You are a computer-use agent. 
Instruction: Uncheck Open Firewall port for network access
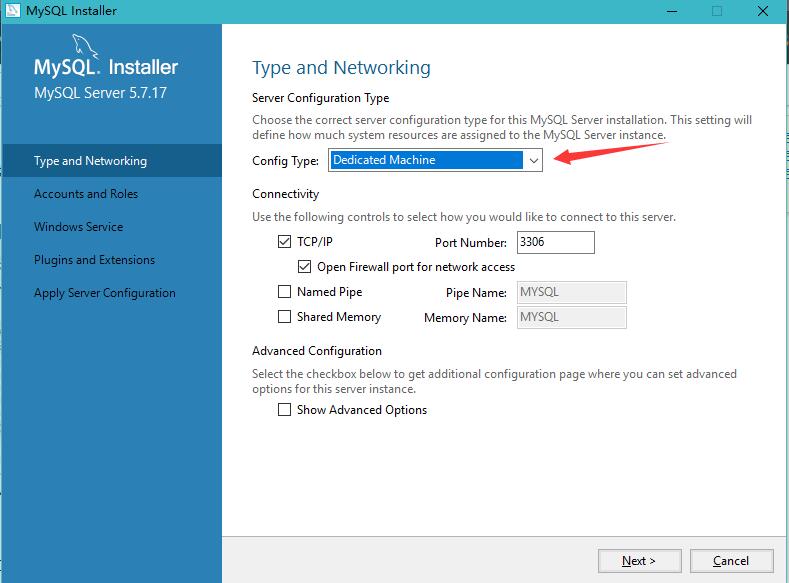(305, 267)
